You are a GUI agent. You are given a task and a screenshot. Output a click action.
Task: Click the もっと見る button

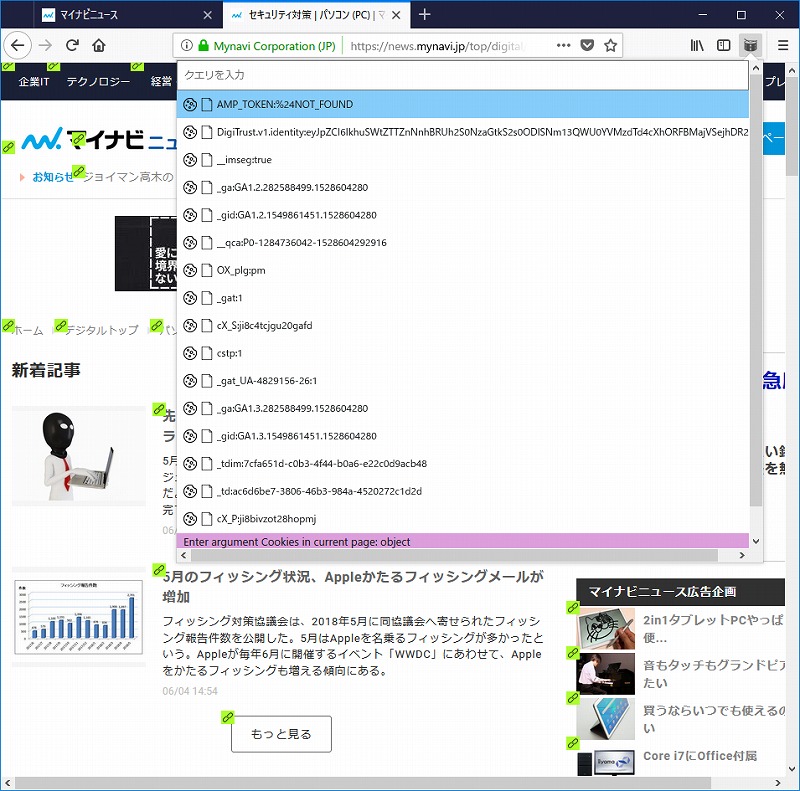pyautogui.click(x=281, y=734)
